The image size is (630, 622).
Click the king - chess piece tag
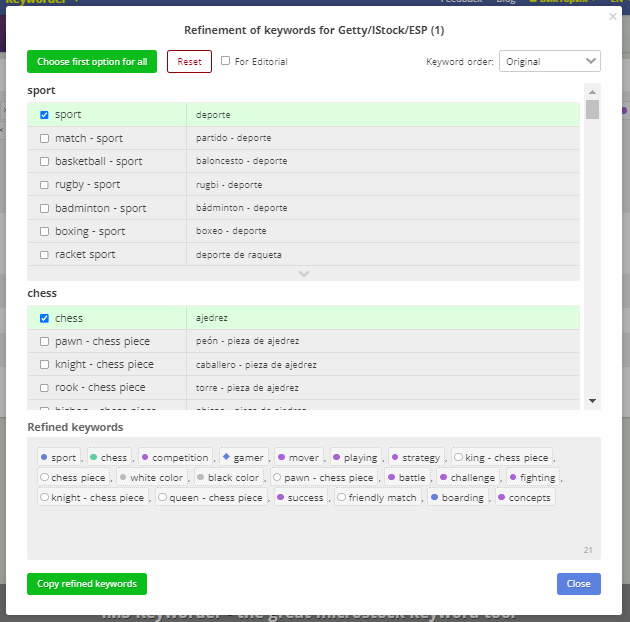502,457
